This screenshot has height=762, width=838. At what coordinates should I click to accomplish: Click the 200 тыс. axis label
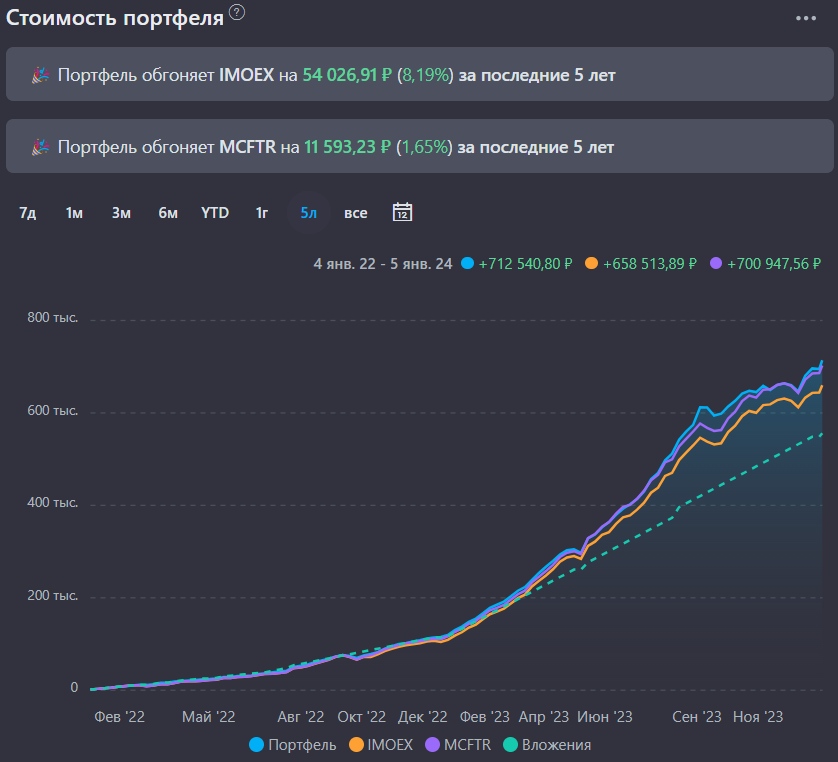tap(53, 595)
